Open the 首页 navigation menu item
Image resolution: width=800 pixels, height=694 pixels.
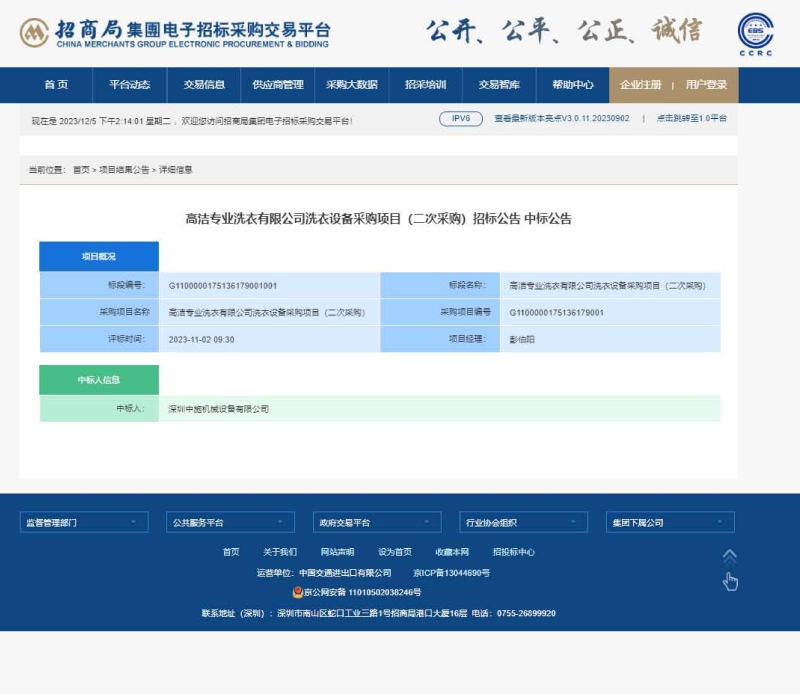56,85
